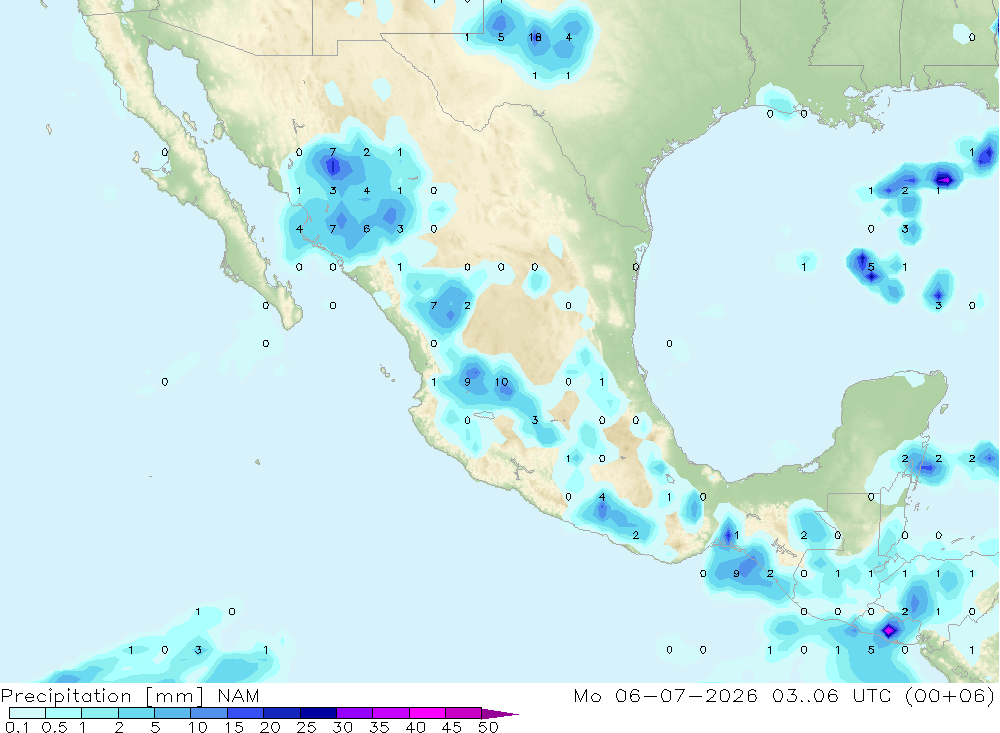The height and width of the screenshot is (733, 1000).
Task: Click the '10' precipitation value over central Mexico
Action: (x=501, y=381)
